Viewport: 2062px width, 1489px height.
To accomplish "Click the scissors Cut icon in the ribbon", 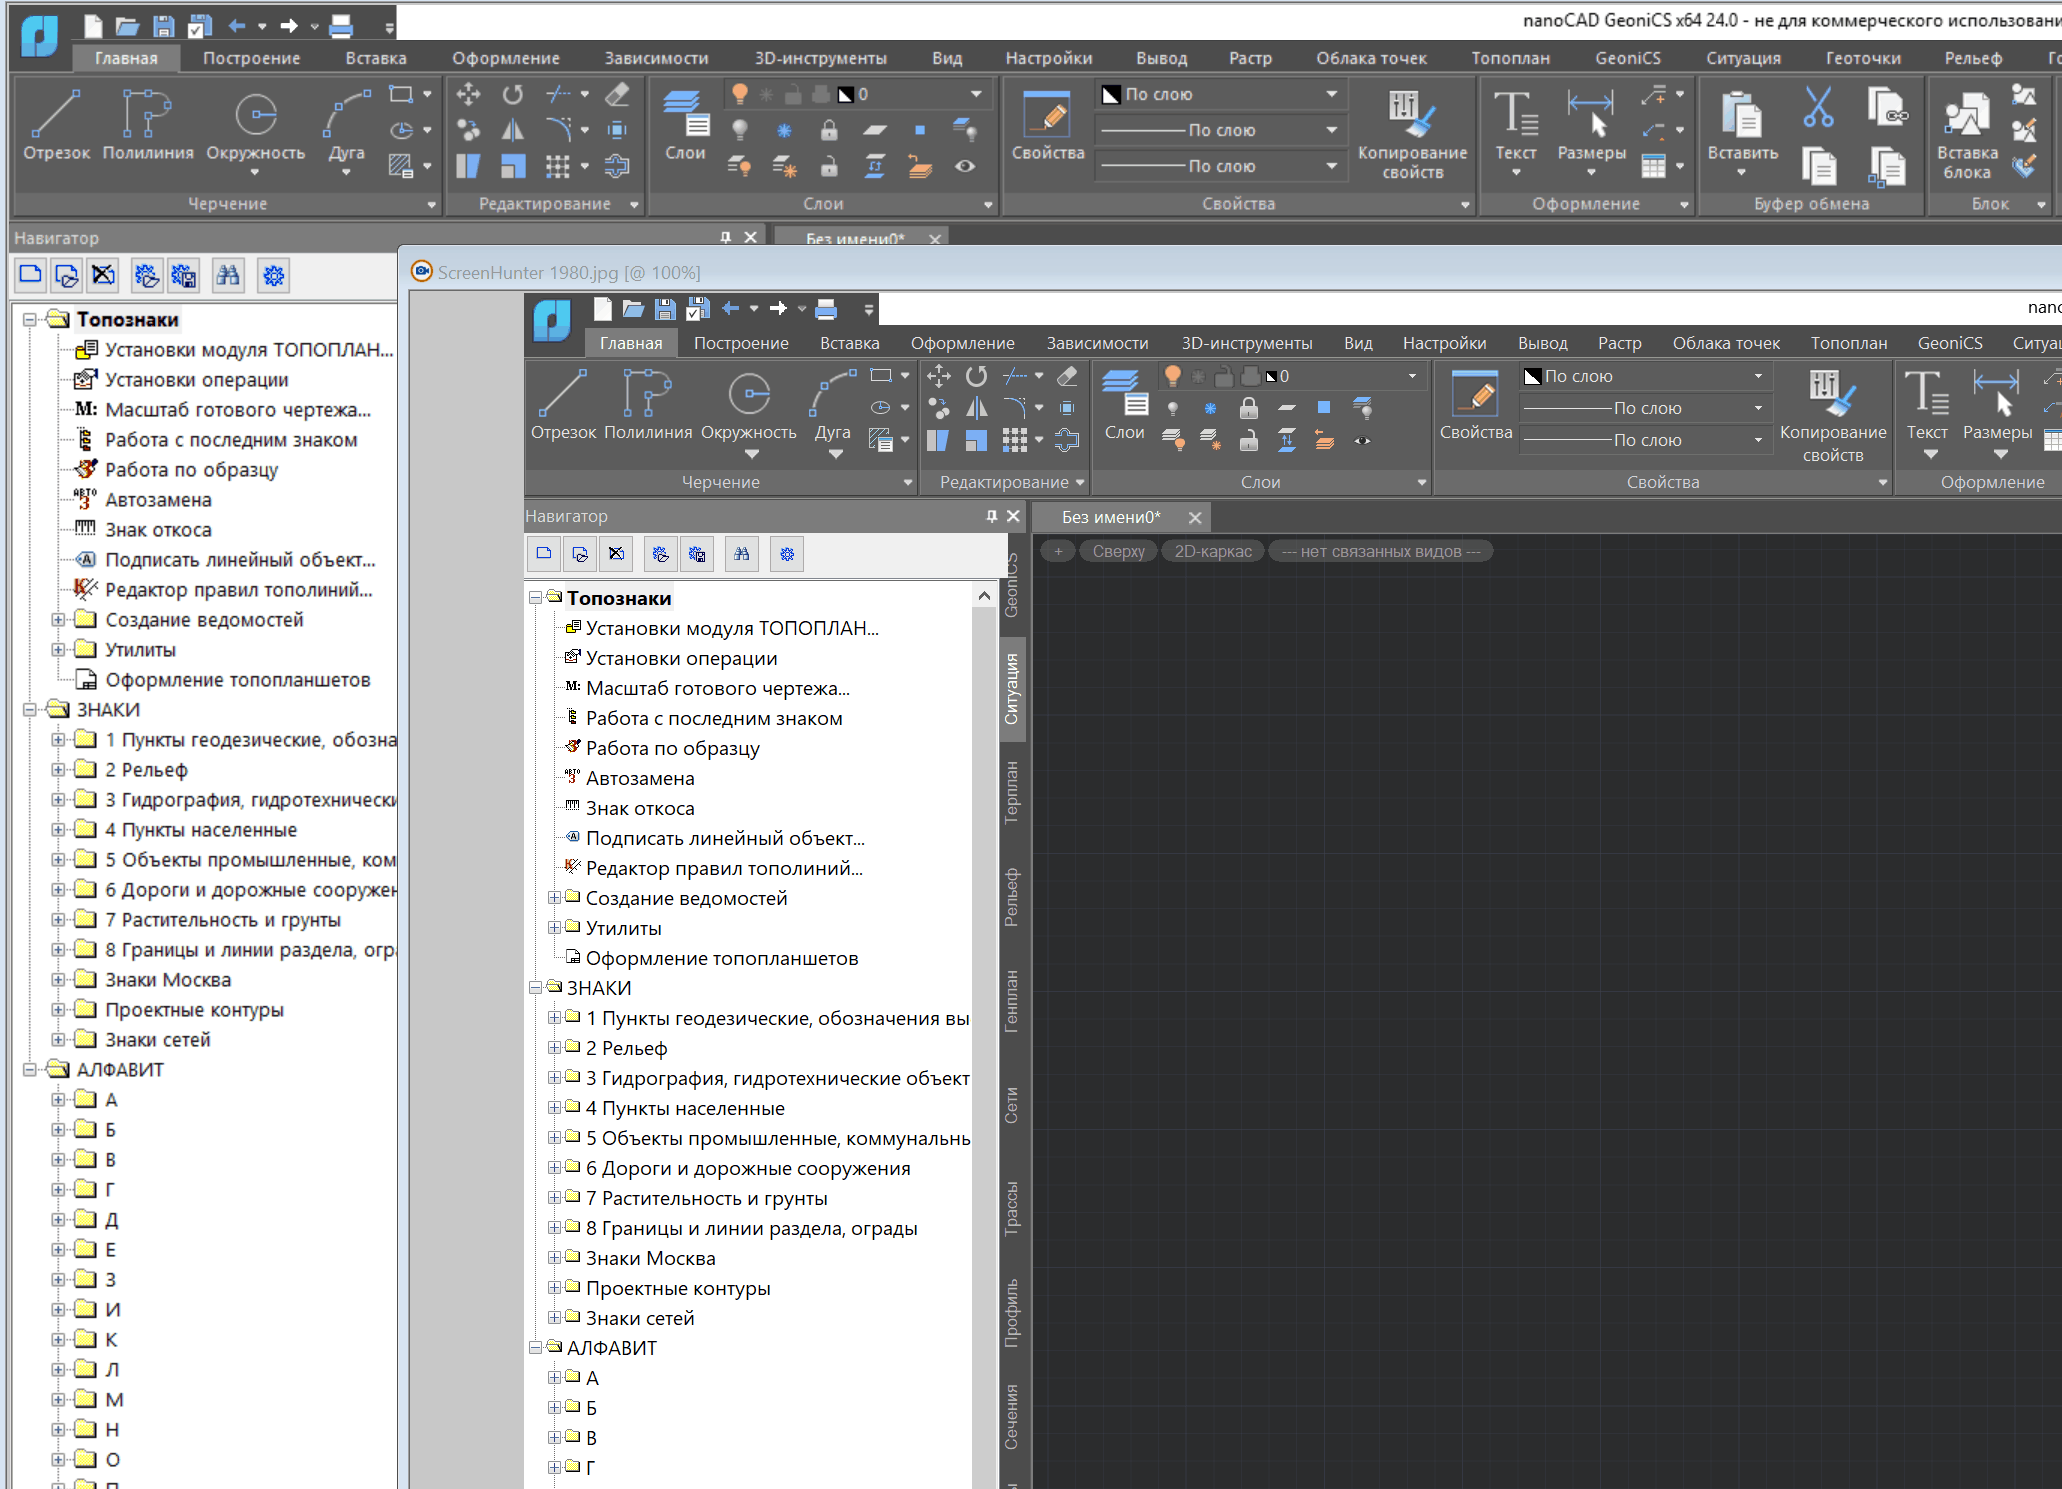I will 1817,108.
